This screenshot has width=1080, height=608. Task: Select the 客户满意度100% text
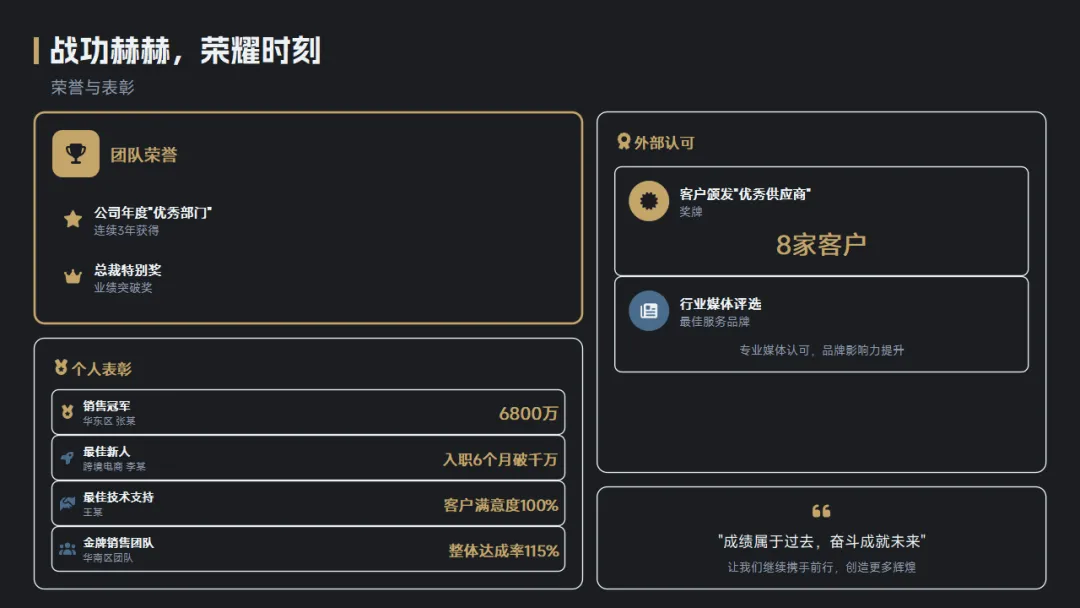(x=501, y=505)
